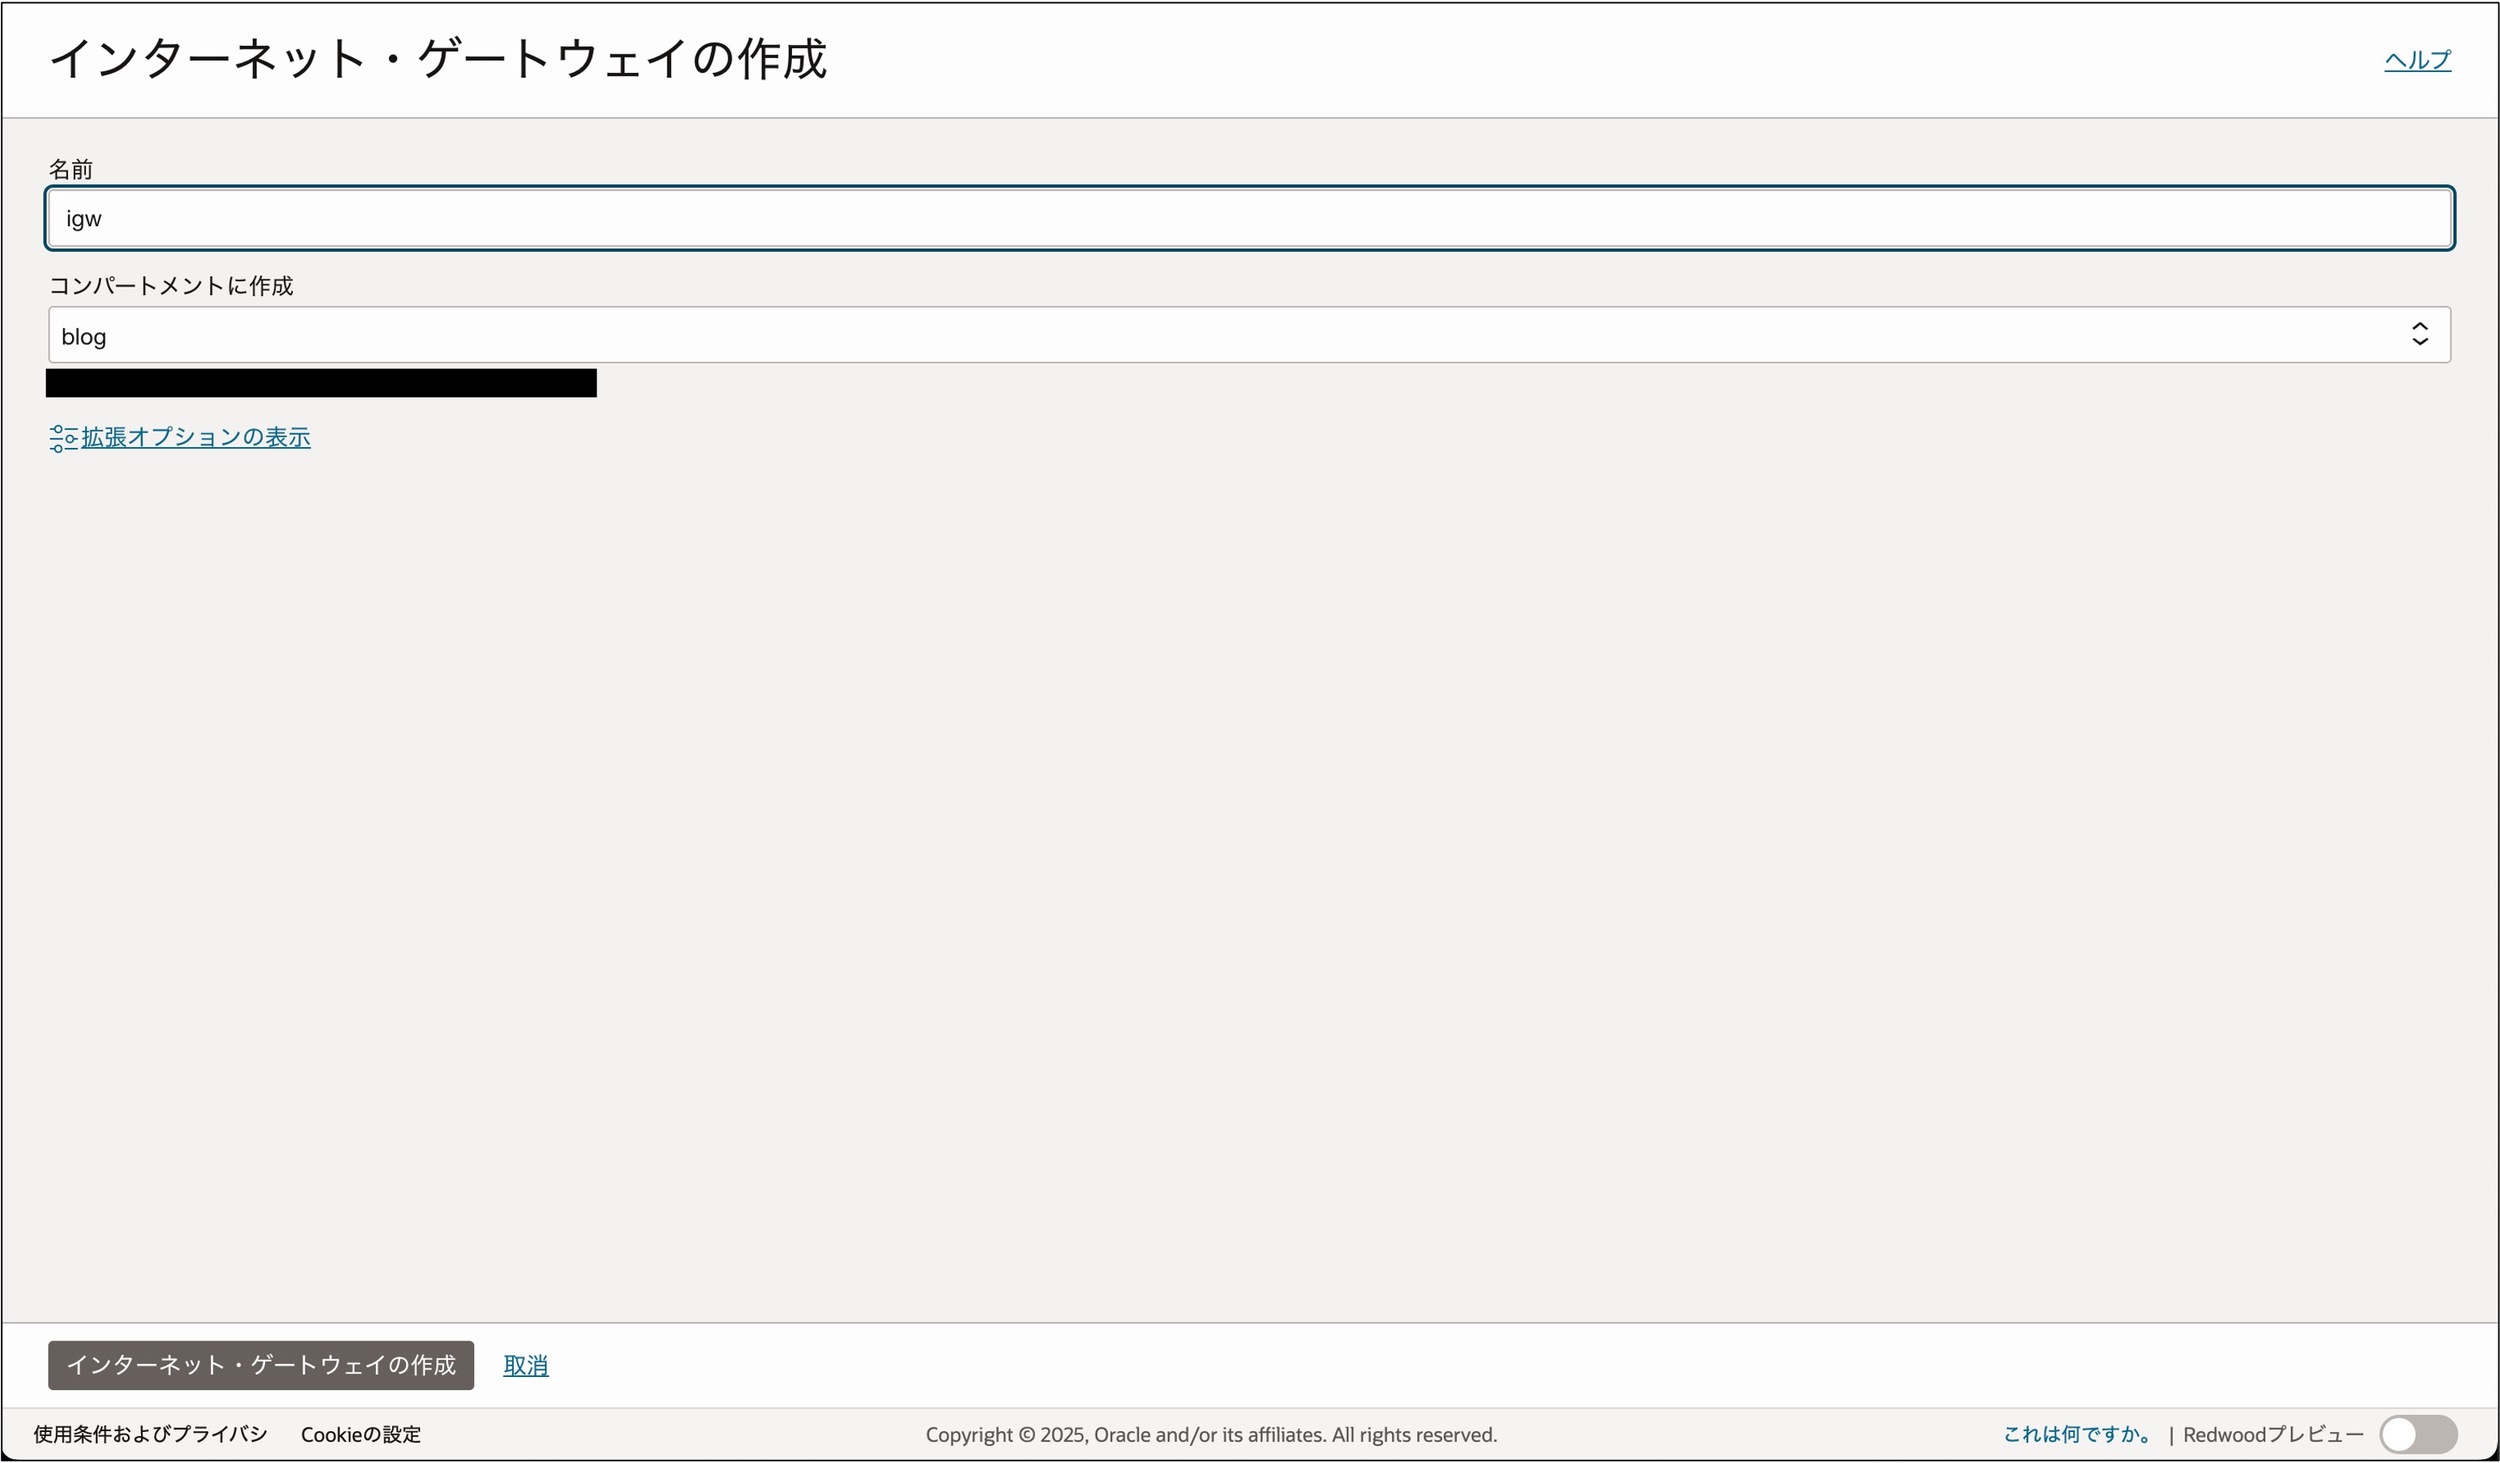Open Cookieの設定 link

point(361,1434)
